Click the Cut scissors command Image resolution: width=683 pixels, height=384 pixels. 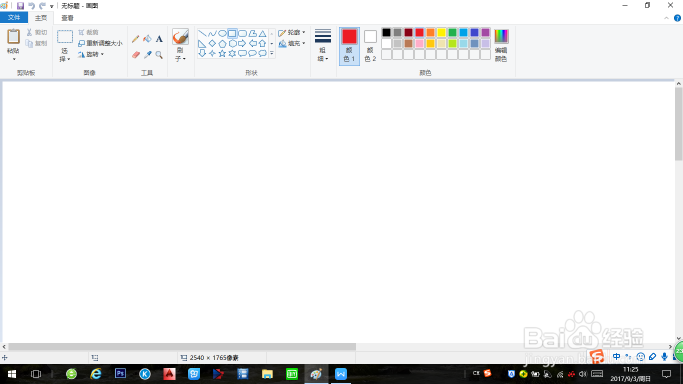point(37,32)
